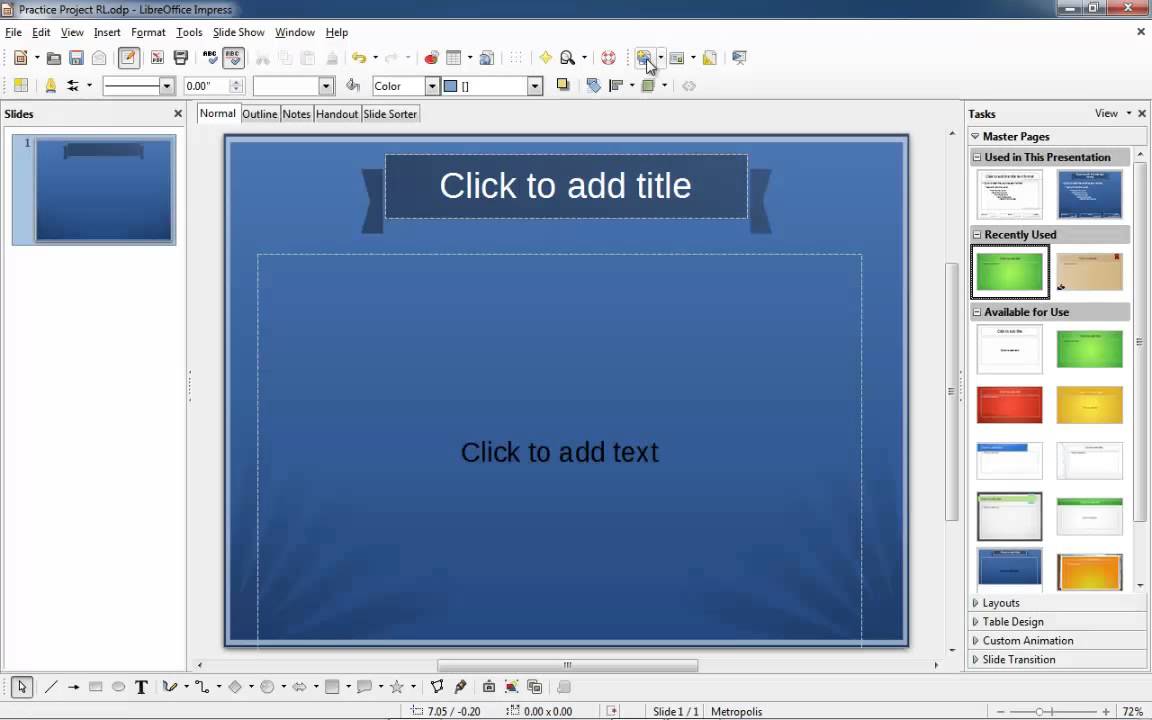Select the Curve drawing tool
The width and height of the screenshot is (1152, 720).
(170, 687)
